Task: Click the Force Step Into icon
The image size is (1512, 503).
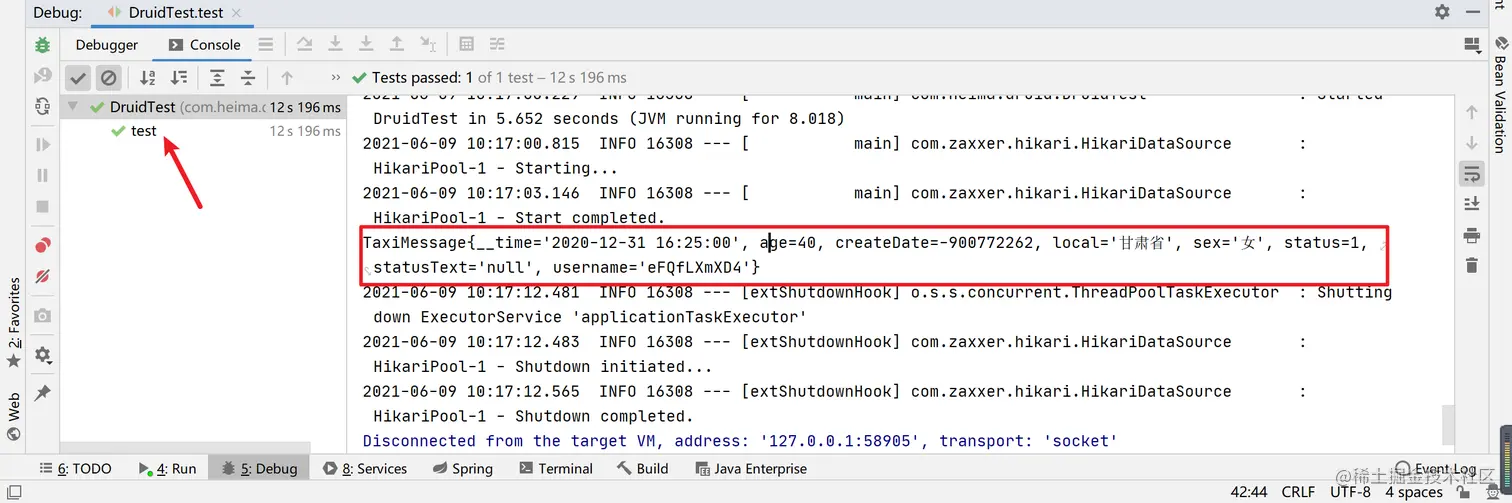Action: pos(366,44)
